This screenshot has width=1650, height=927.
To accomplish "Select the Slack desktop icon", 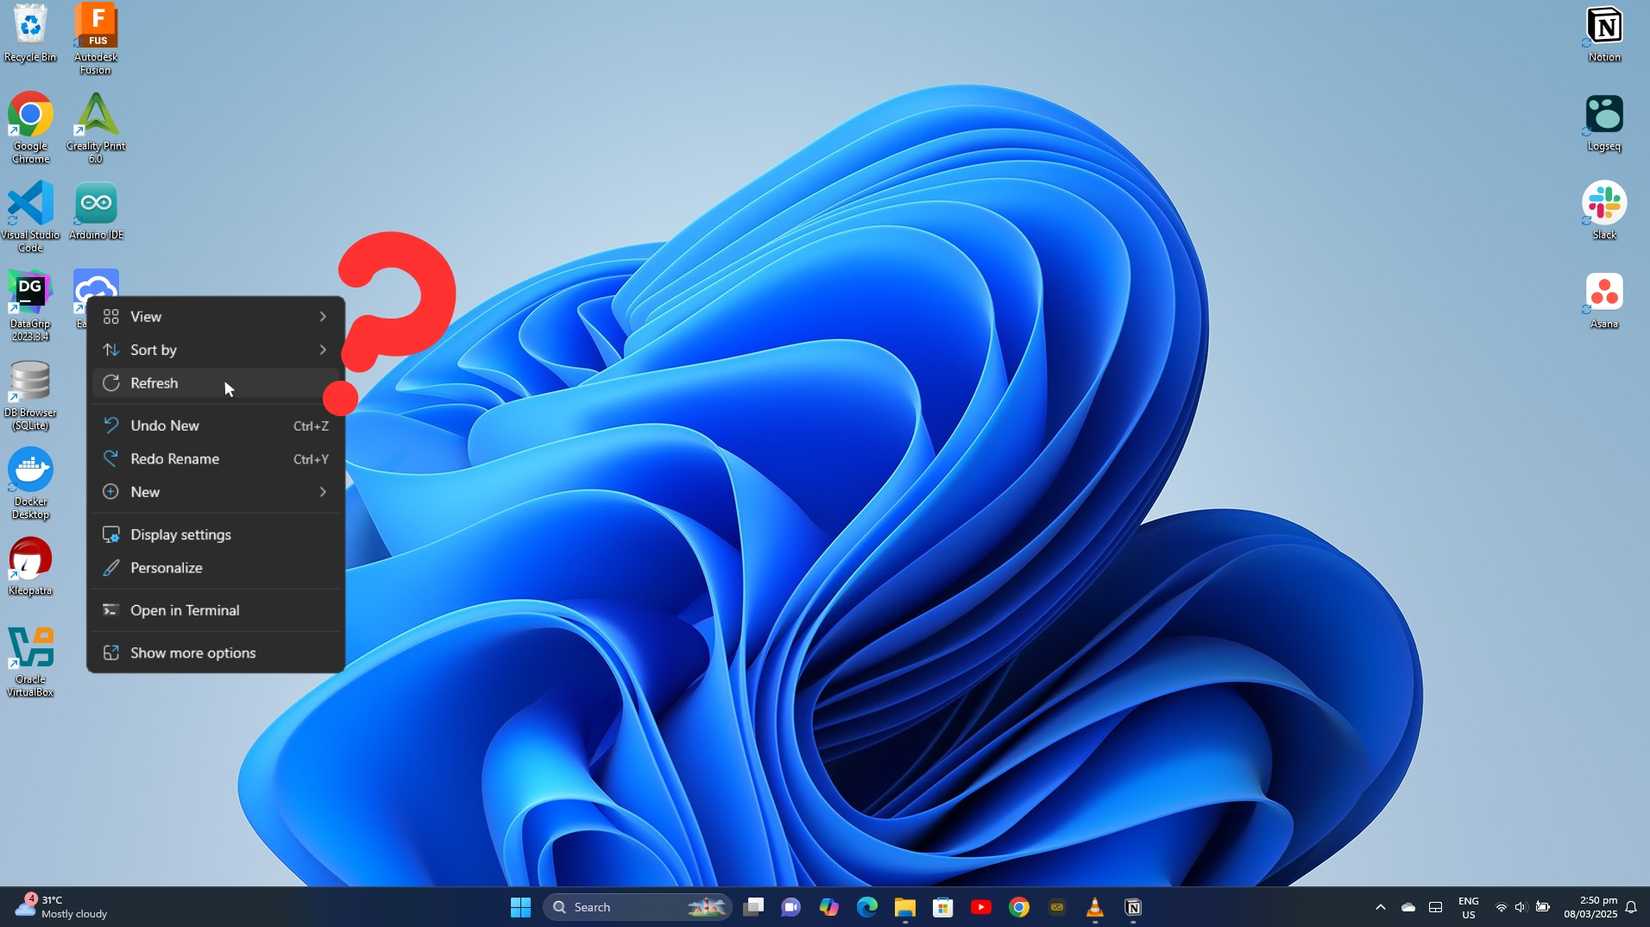I will pos(1604,211).
